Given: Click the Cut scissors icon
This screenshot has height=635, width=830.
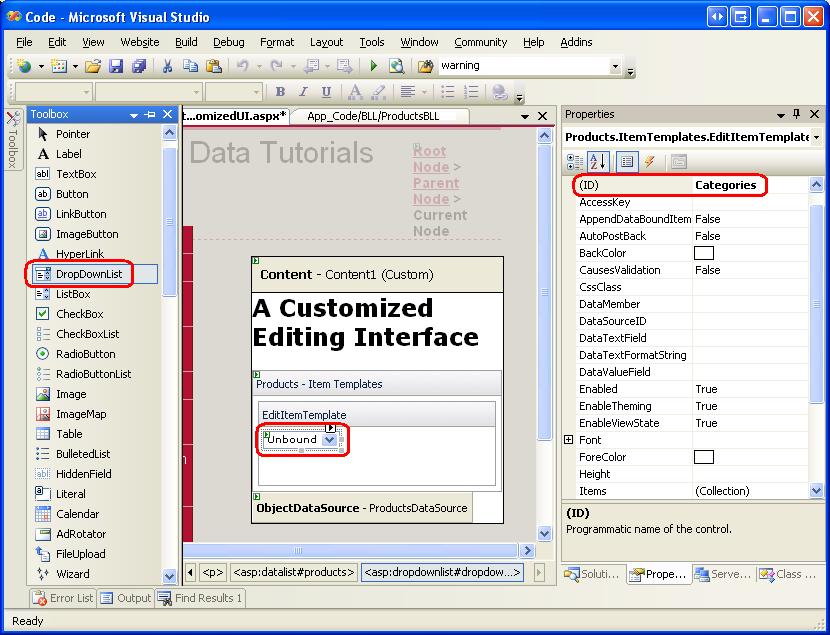Looking at the screenshot, I should coord(167,66).
